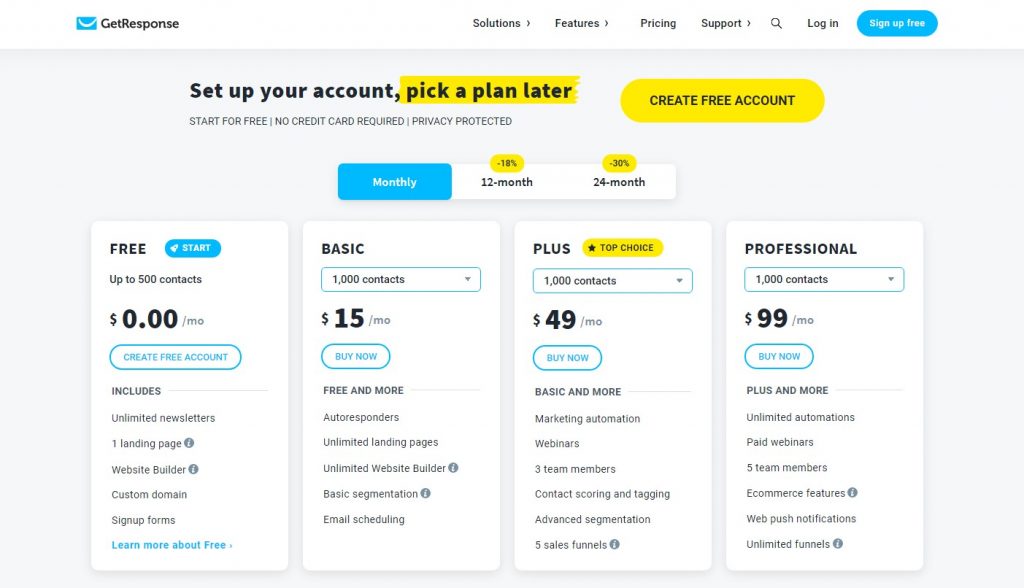
Task: Open the Pricing page from navigation
Action: tap(658, 23)
